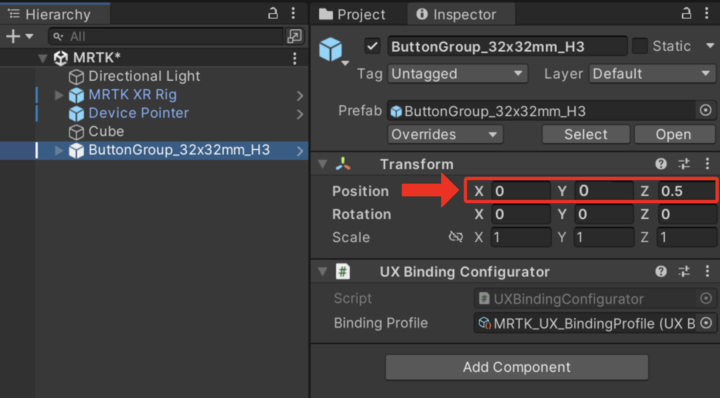Open Transform help reference
720x398 pixels.
tap(661, 164)
